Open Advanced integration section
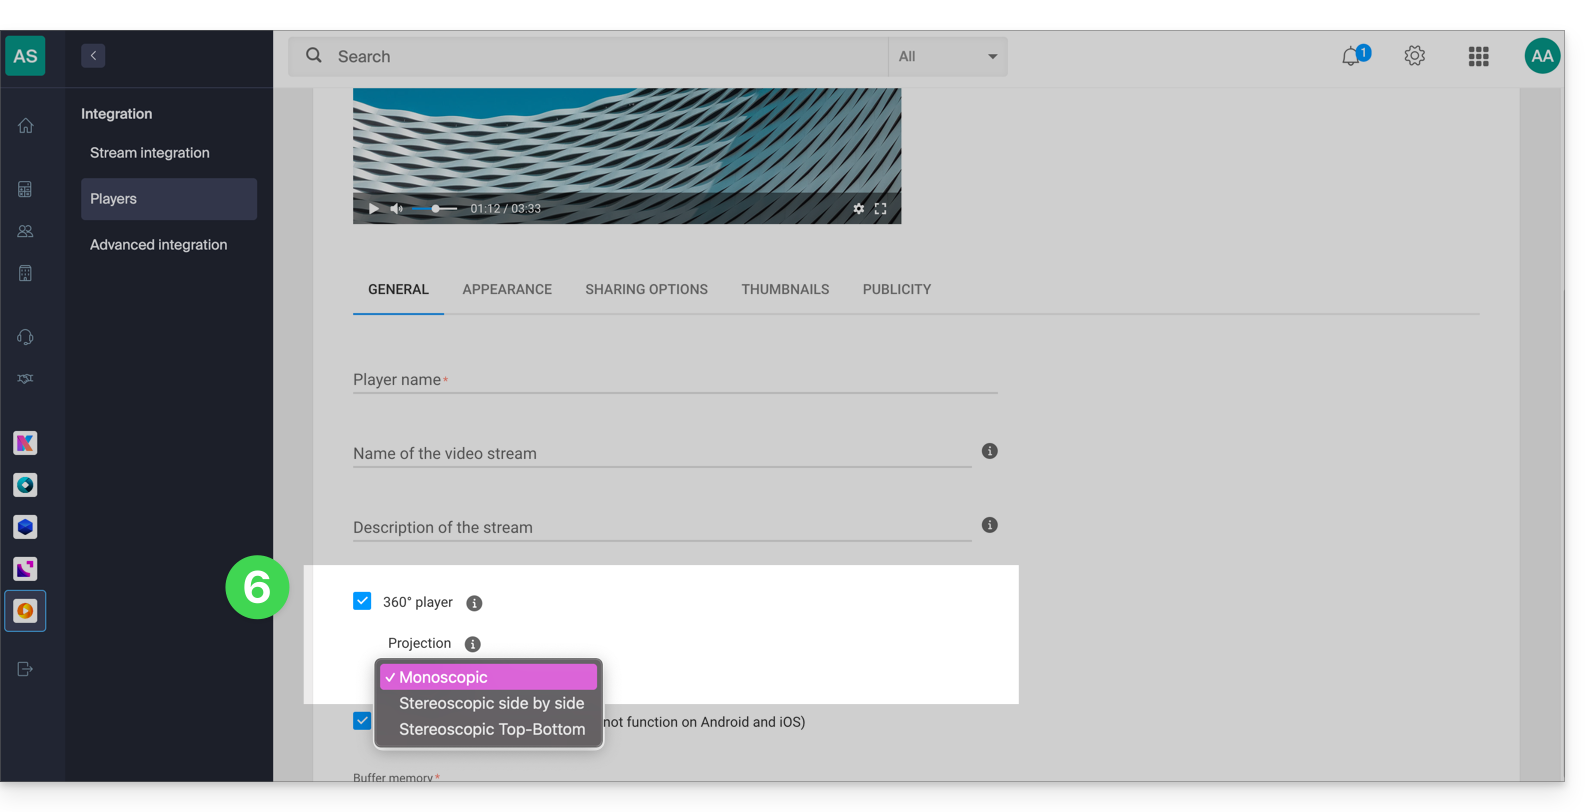Viewport: 1595px width, 812px height. pos(158,245)
